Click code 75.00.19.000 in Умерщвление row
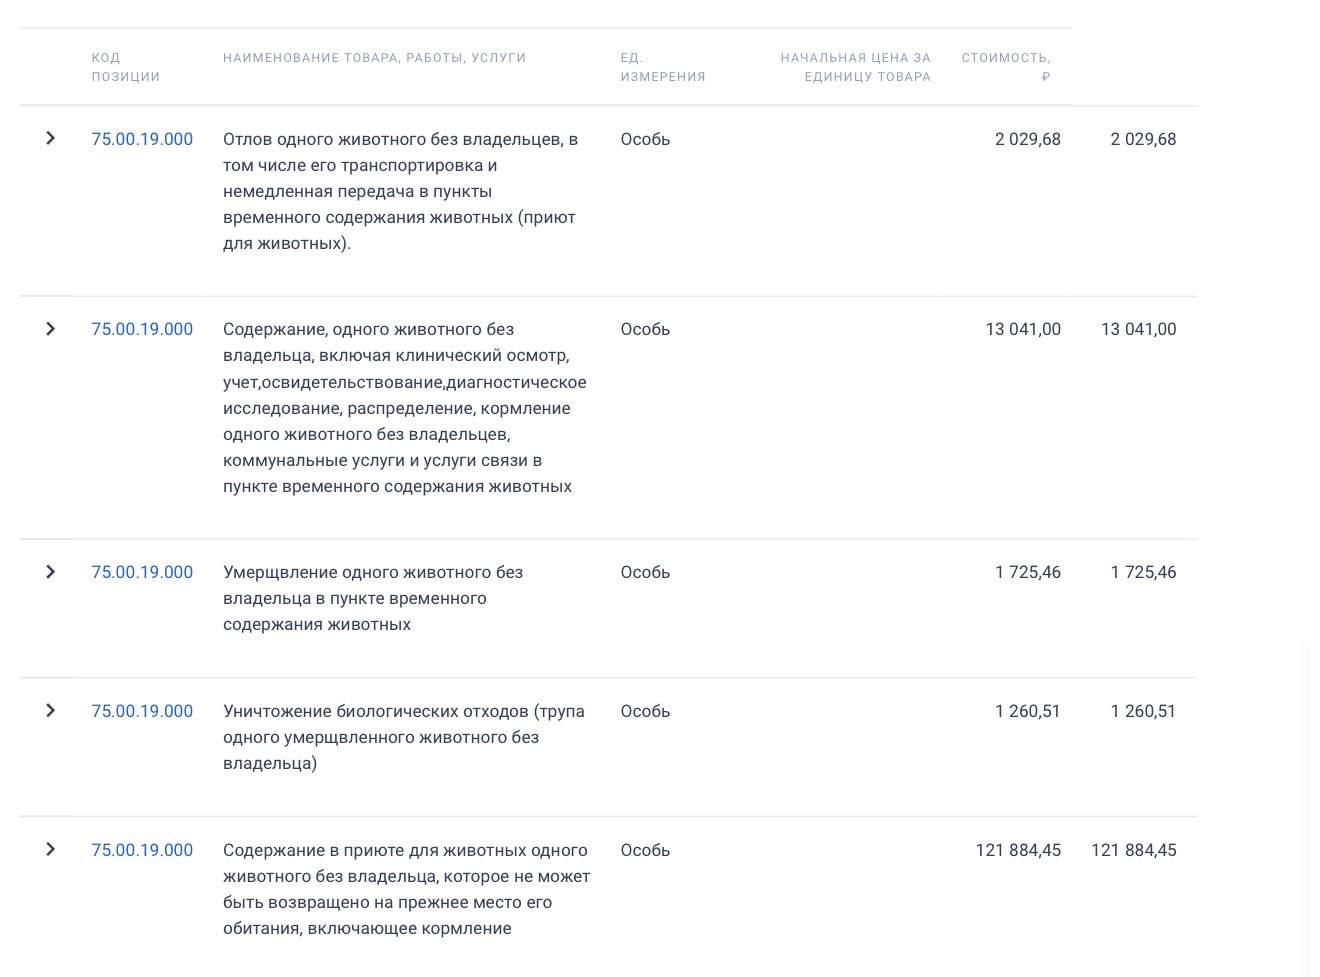This screenshot has width=1320, height=977. click(x=142, y=572)
